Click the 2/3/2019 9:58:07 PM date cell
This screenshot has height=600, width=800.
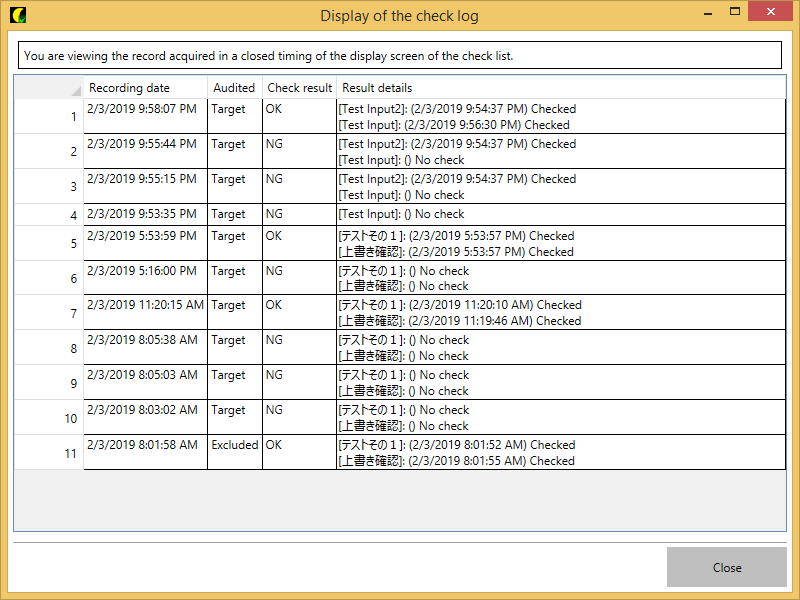pos(142,109)
